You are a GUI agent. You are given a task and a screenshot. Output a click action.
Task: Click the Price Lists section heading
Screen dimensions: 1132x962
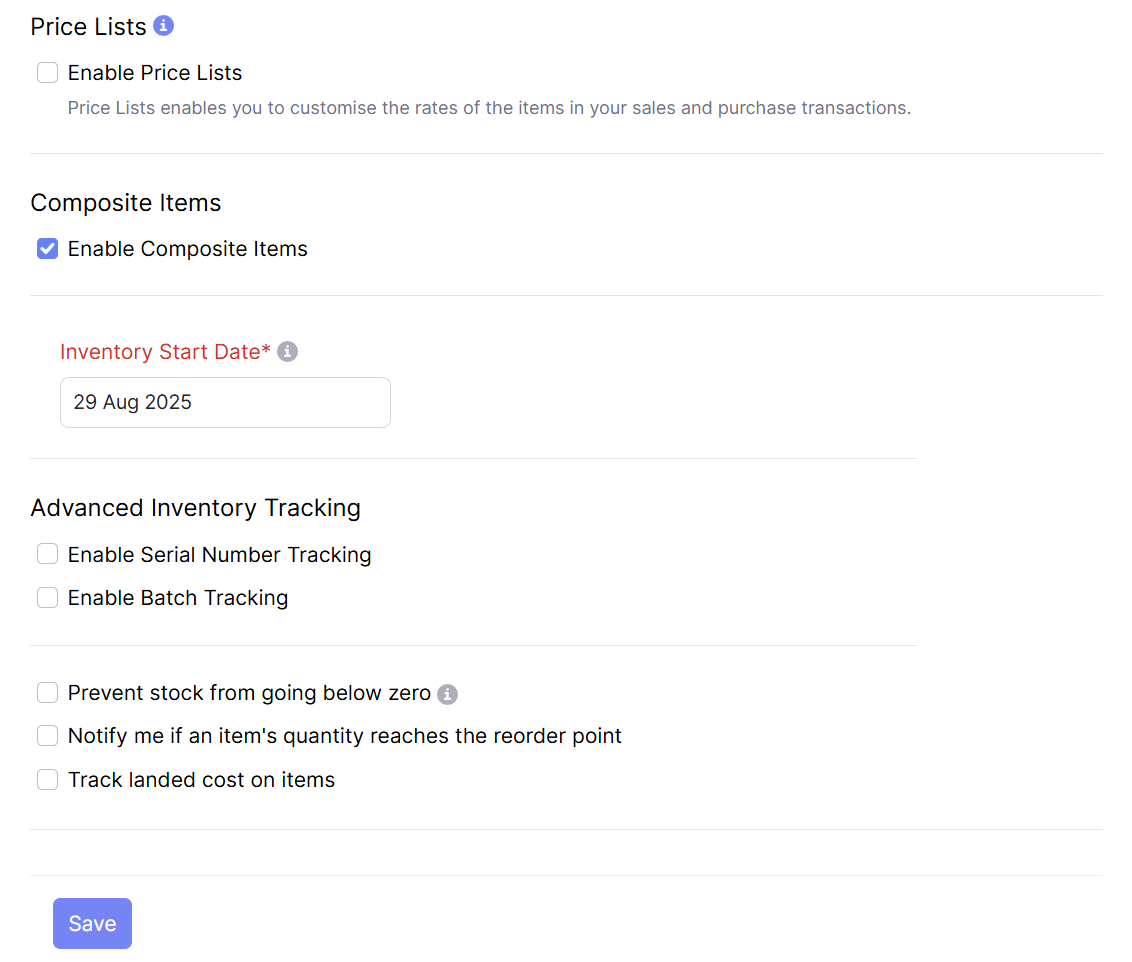click(88, 27)
